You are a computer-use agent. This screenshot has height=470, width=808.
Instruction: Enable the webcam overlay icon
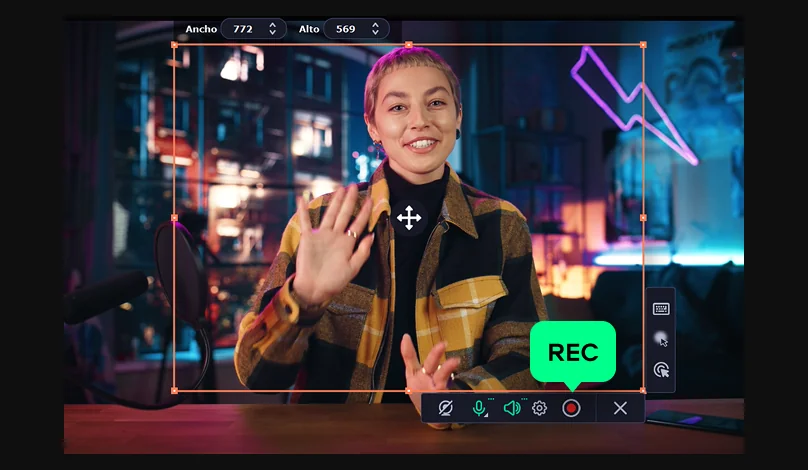(446, 408)
